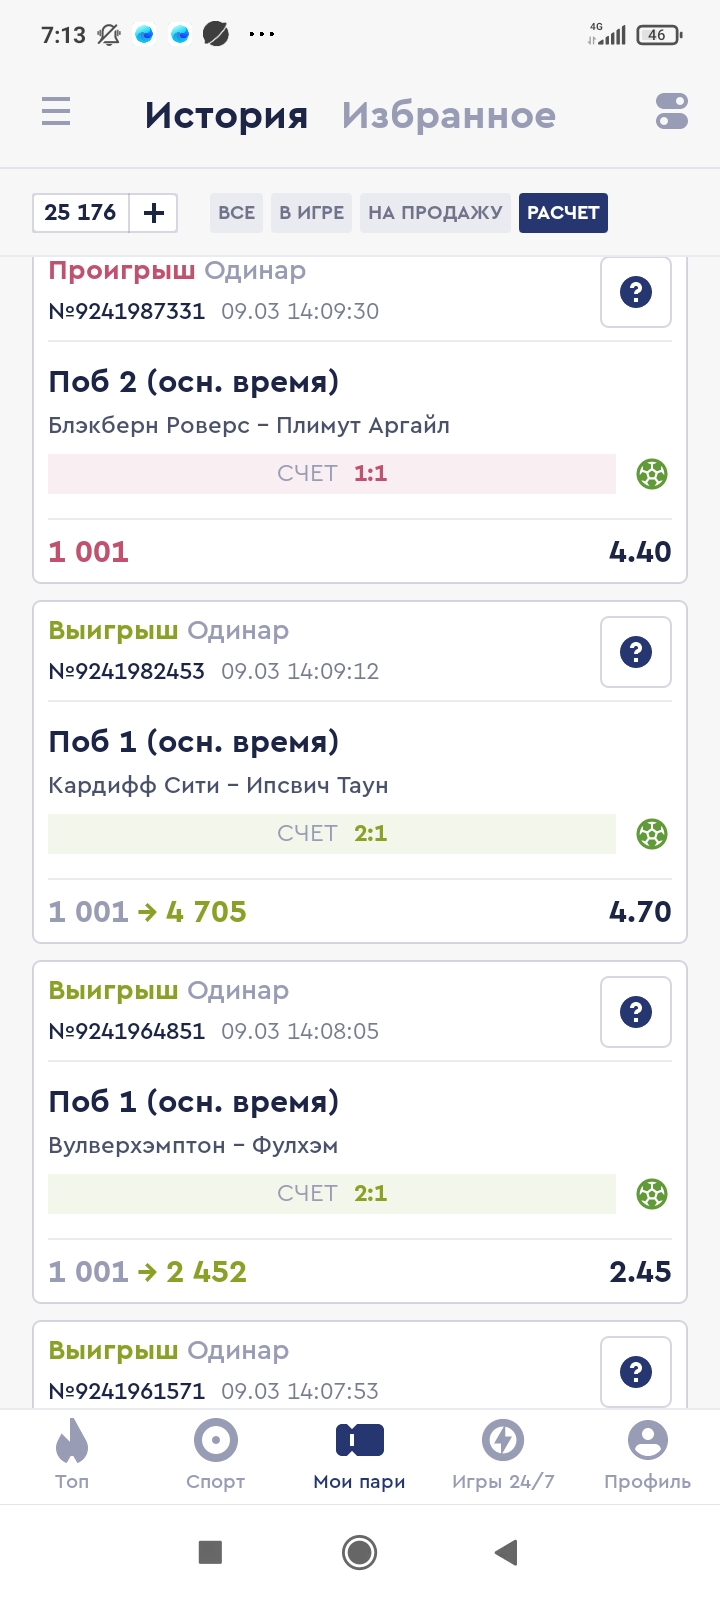Open help for bet №9241987331
The height and width of the screenshot is (1600, 720).
[636, 292]
